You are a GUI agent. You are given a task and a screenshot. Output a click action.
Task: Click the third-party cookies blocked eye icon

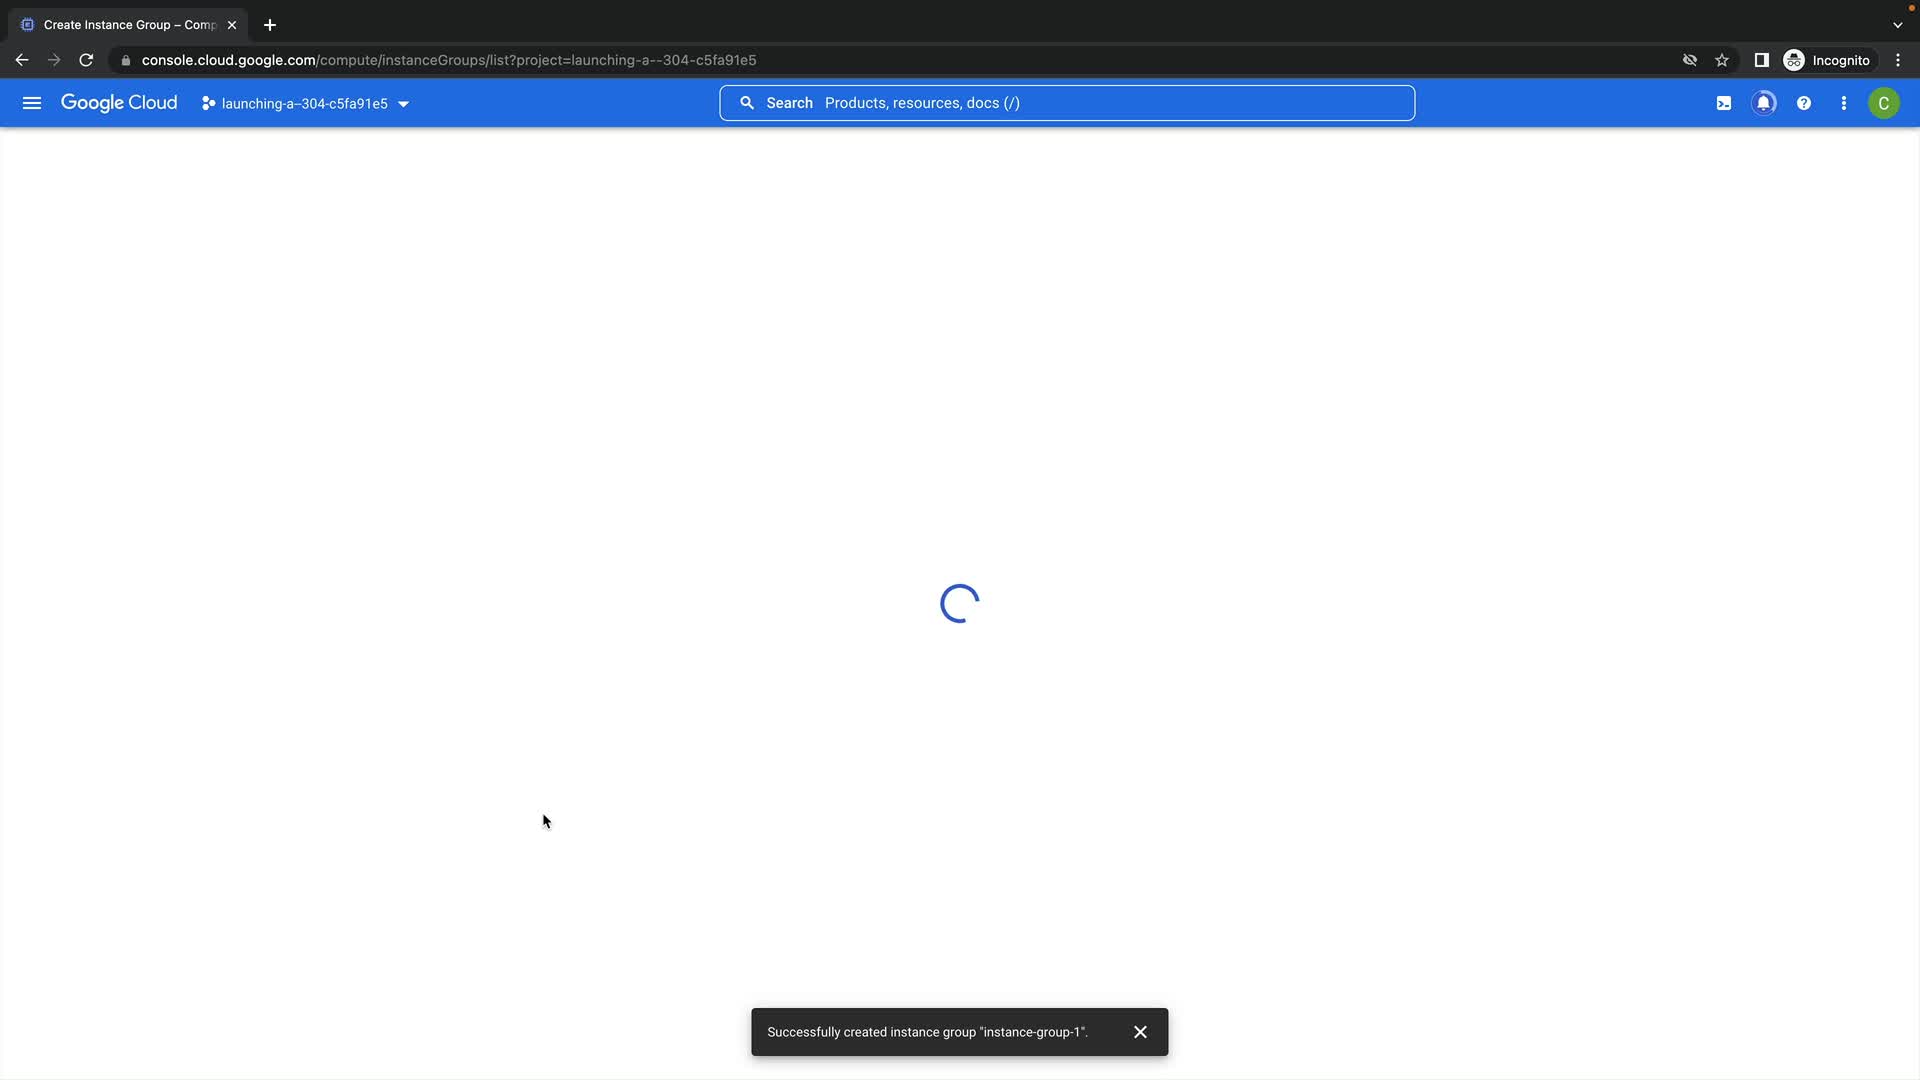click(x=1690, y=60)
